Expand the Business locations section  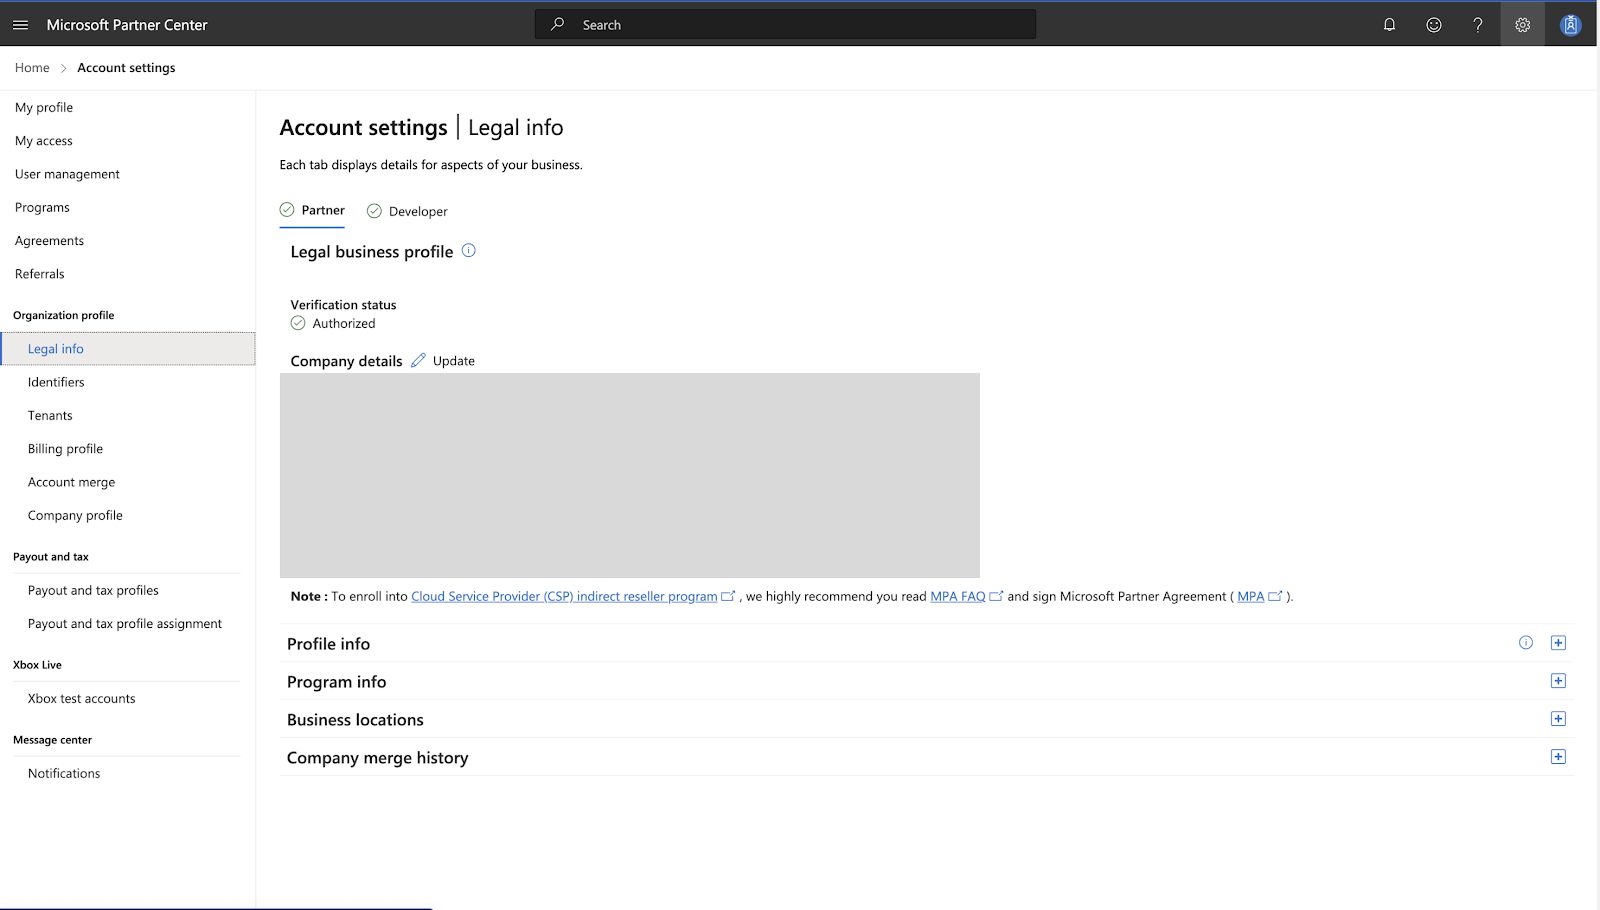pyautogui.click(x=1557, y=719)
